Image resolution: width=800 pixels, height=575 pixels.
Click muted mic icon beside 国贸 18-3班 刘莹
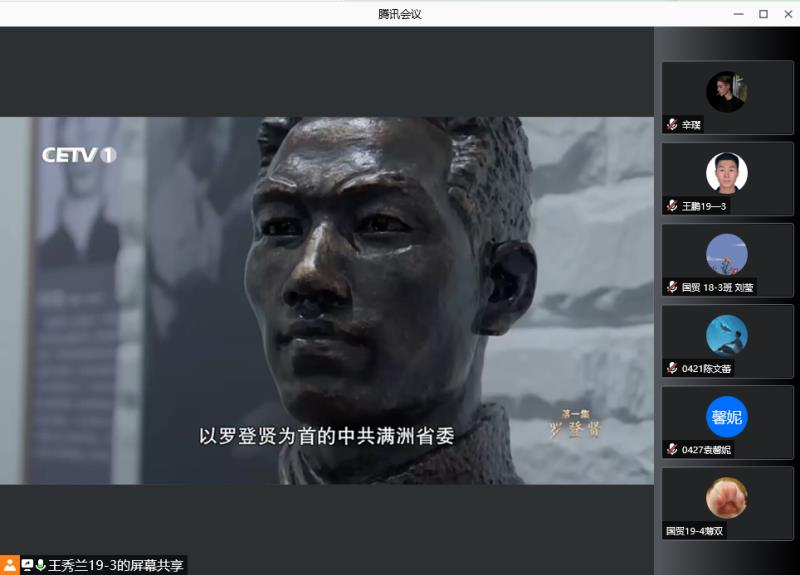[x=672, y=287]
